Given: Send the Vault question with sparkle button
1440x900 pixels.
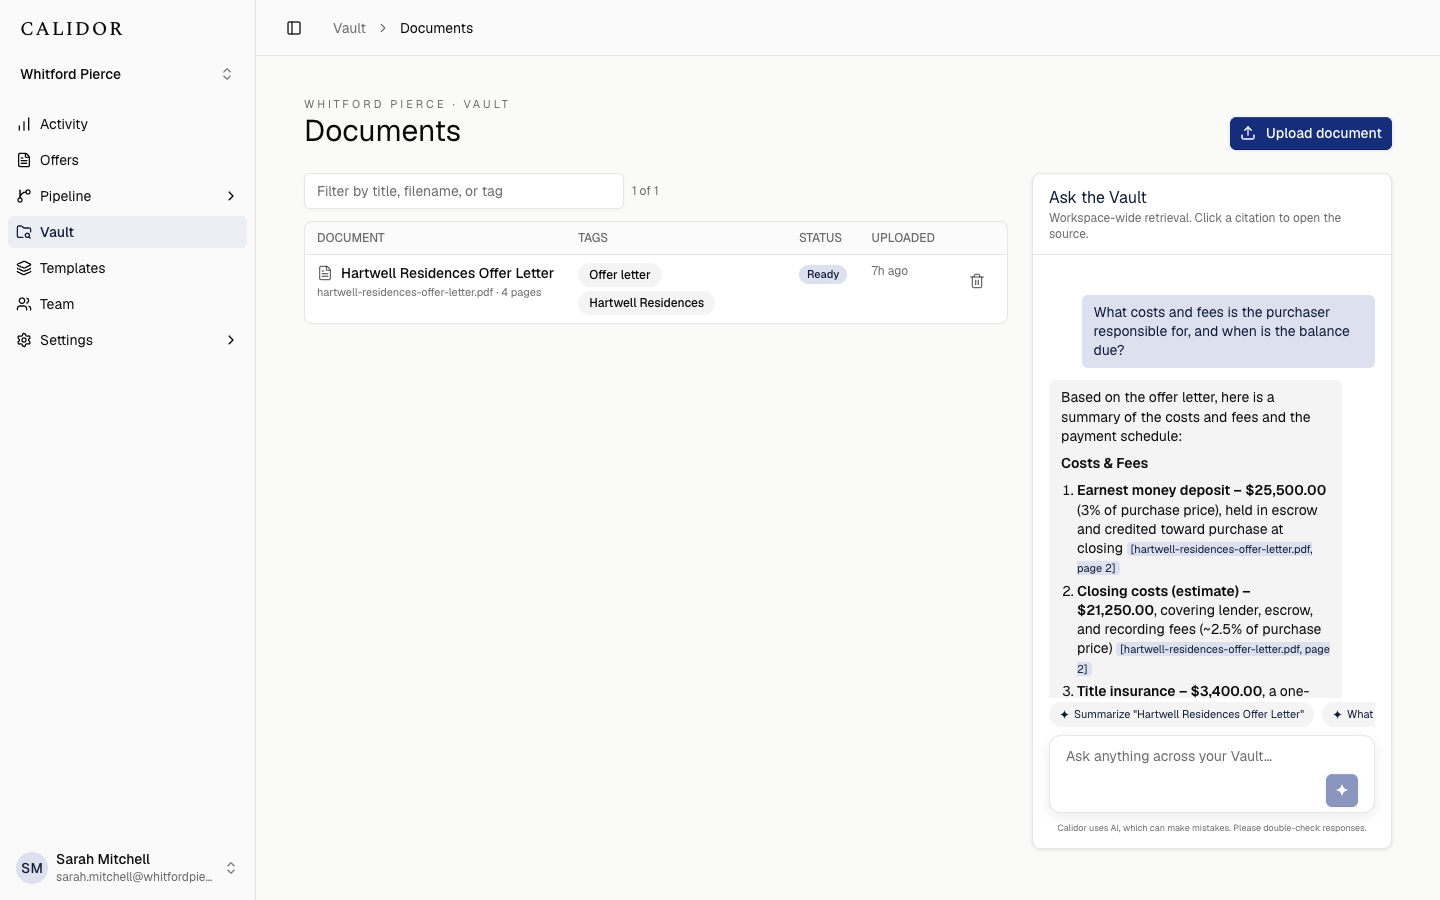Looking at the screenshot, I should (x=1342, y=790).
